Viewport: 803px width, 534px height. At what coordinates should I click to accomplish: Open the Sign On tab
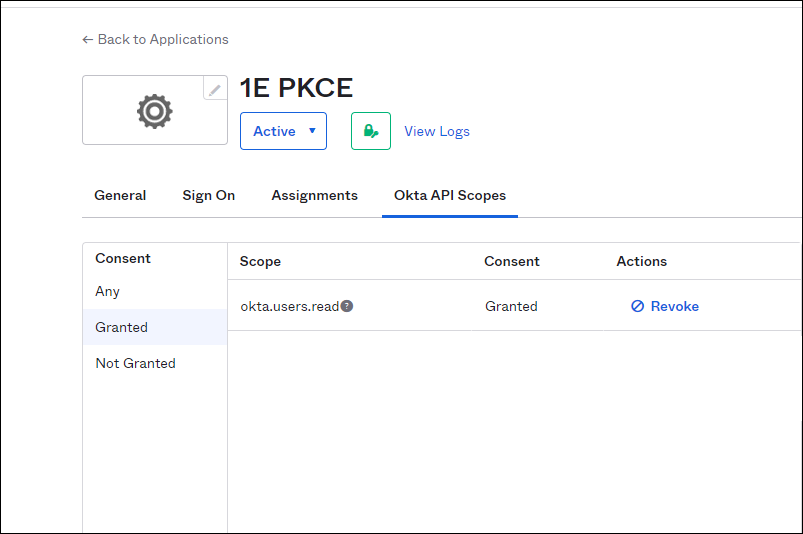click(x=208, y=195)
